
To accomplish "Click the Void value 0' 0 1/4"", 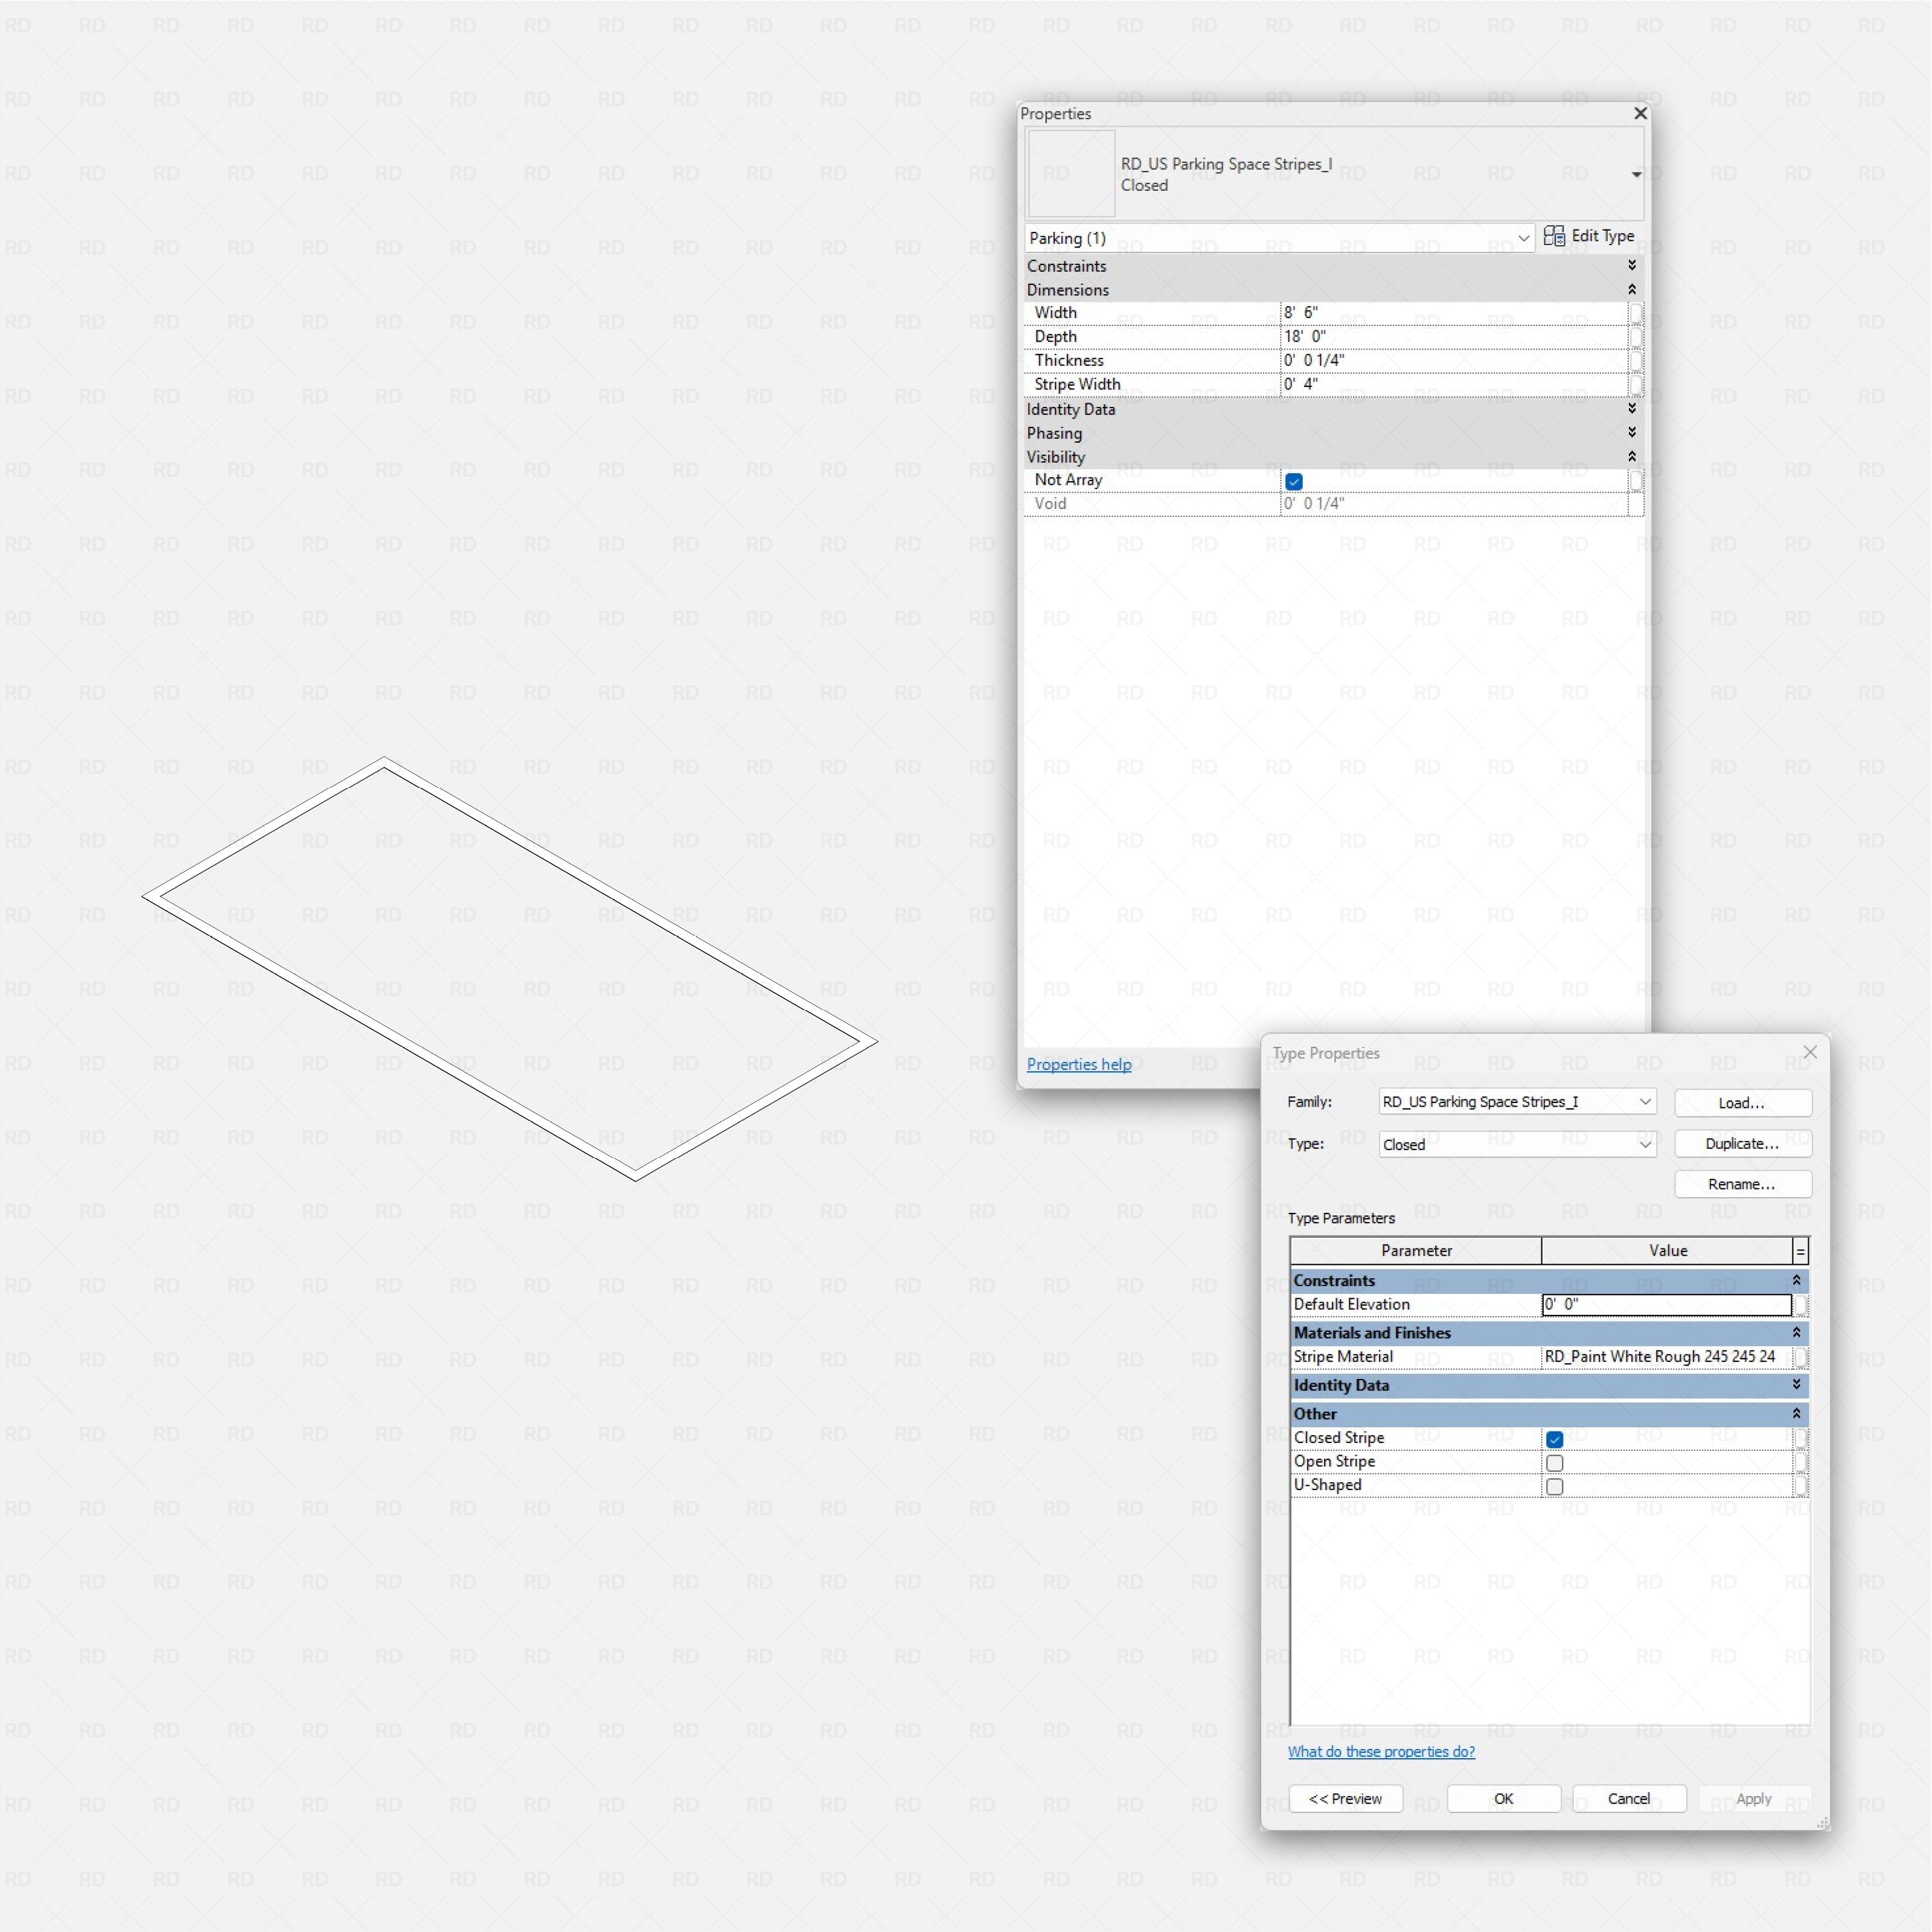I will (x=1454, y=503).
